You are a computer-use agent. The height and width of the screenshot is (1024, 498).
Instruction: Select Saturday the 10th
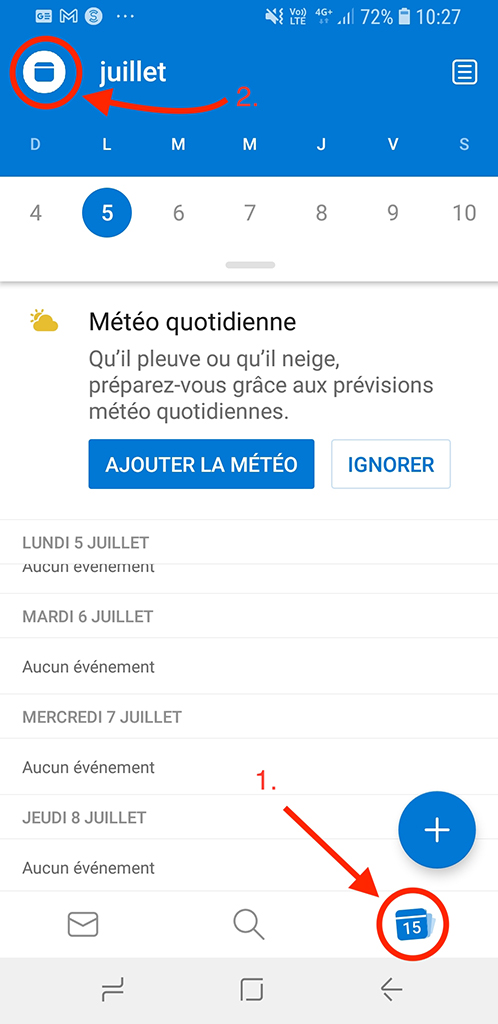click(465, 214)
